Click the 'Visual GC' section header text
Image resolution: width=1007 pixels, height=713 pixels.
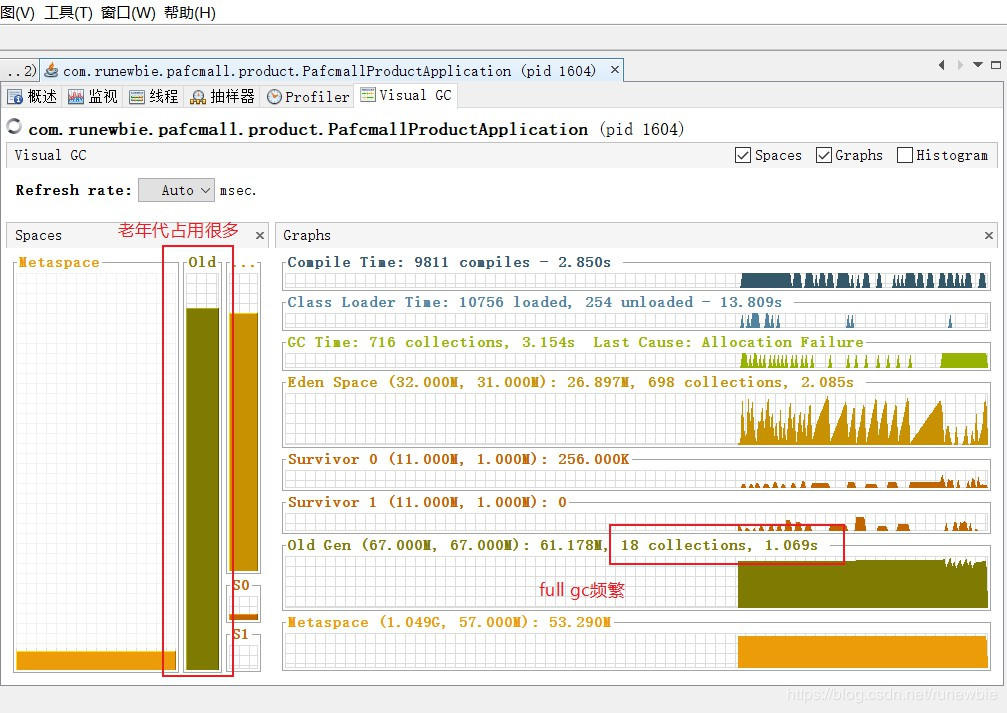coord(50,155)
